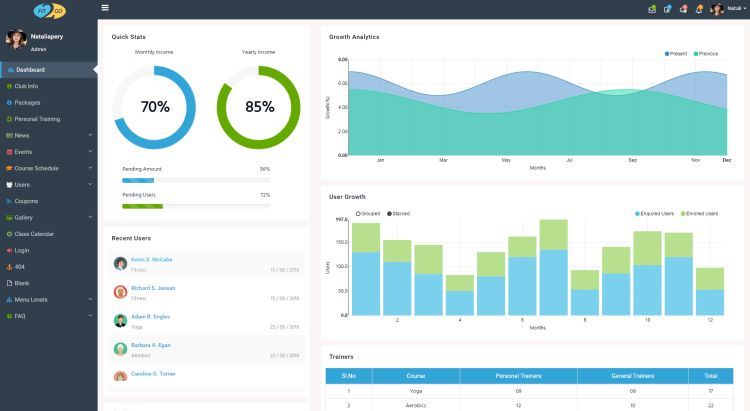Click the top bar user avatar
Viewport: 750px width, 411px height.
click(717, 9)
